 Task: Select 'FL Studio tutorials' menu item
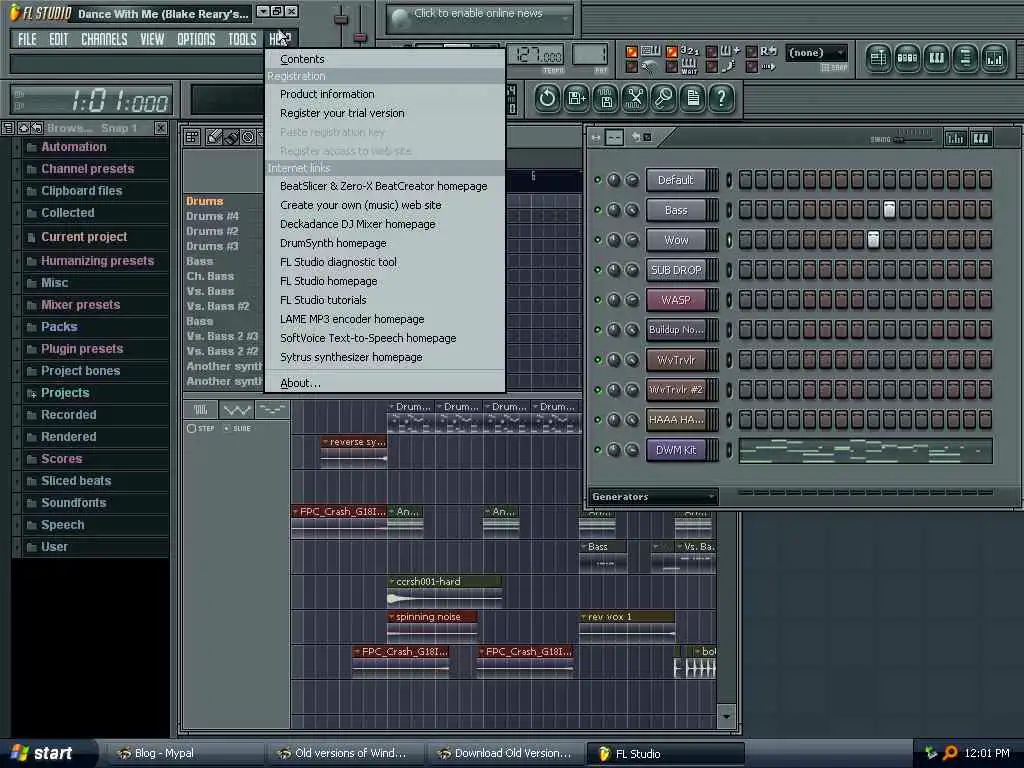point(385,300)
